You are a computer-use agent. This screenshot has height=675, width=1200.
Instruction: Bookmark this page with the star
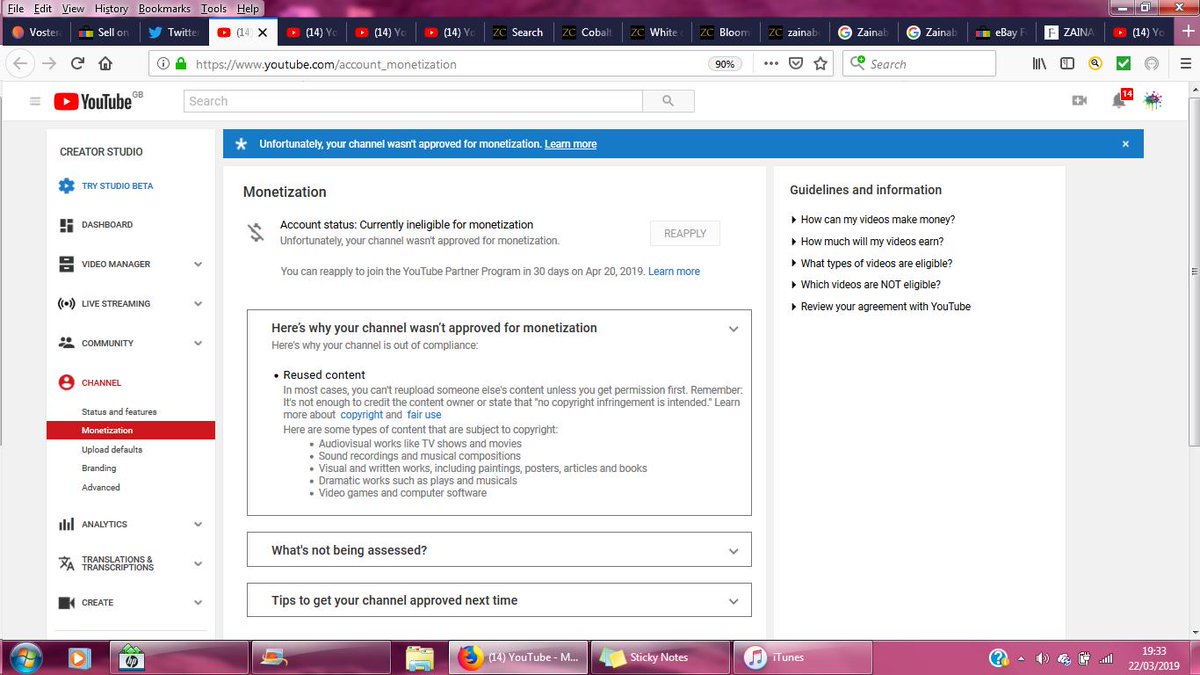coord(821,64)
